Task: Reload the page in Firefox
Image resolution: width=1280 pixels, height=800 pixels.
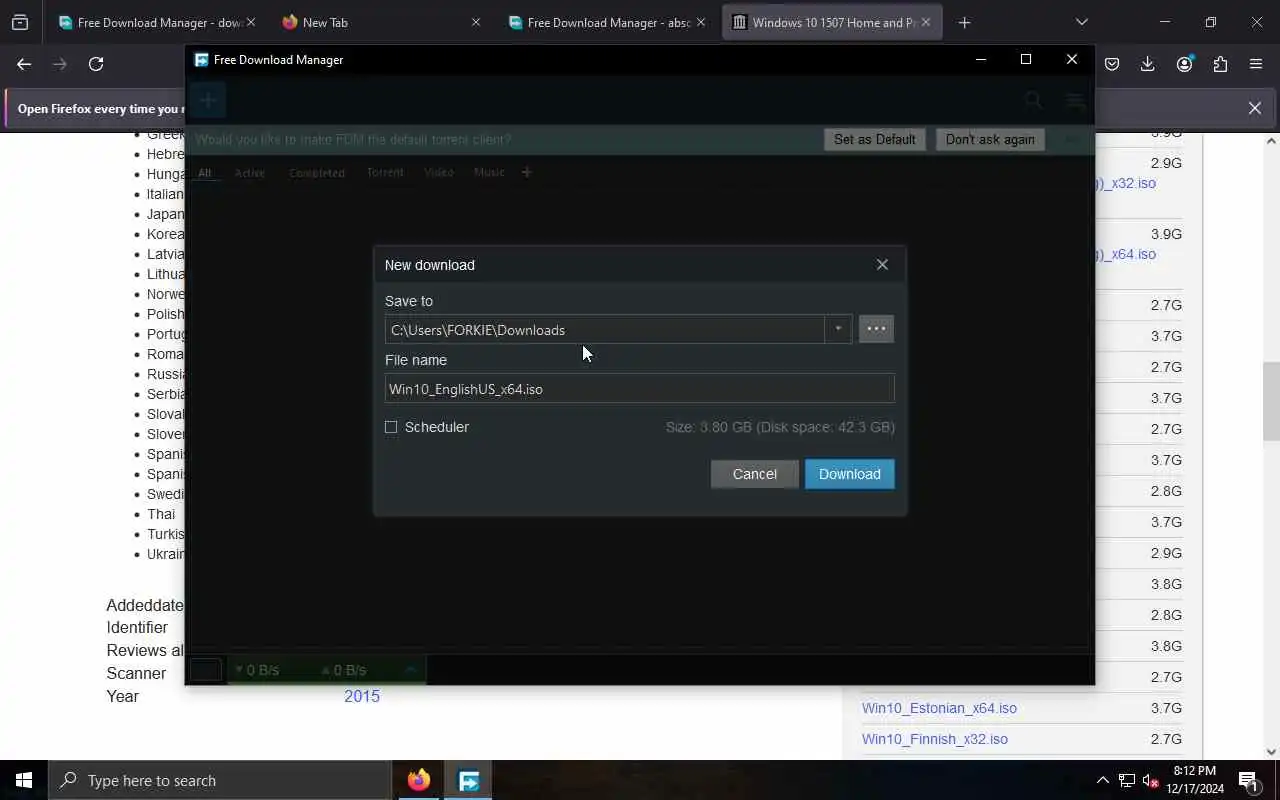Action: point(96,64)
